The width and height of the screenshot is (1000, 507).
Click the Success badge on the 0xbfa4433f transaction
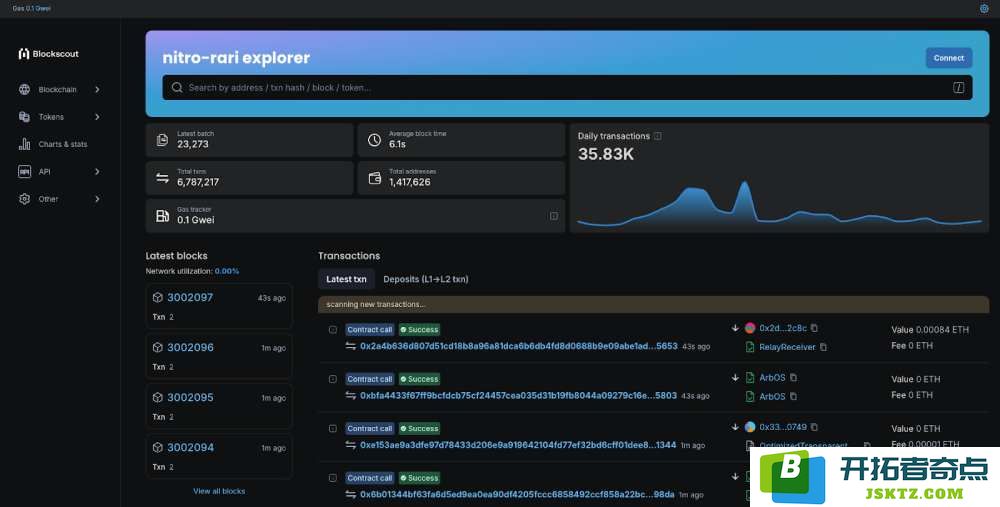pos(420,379)
